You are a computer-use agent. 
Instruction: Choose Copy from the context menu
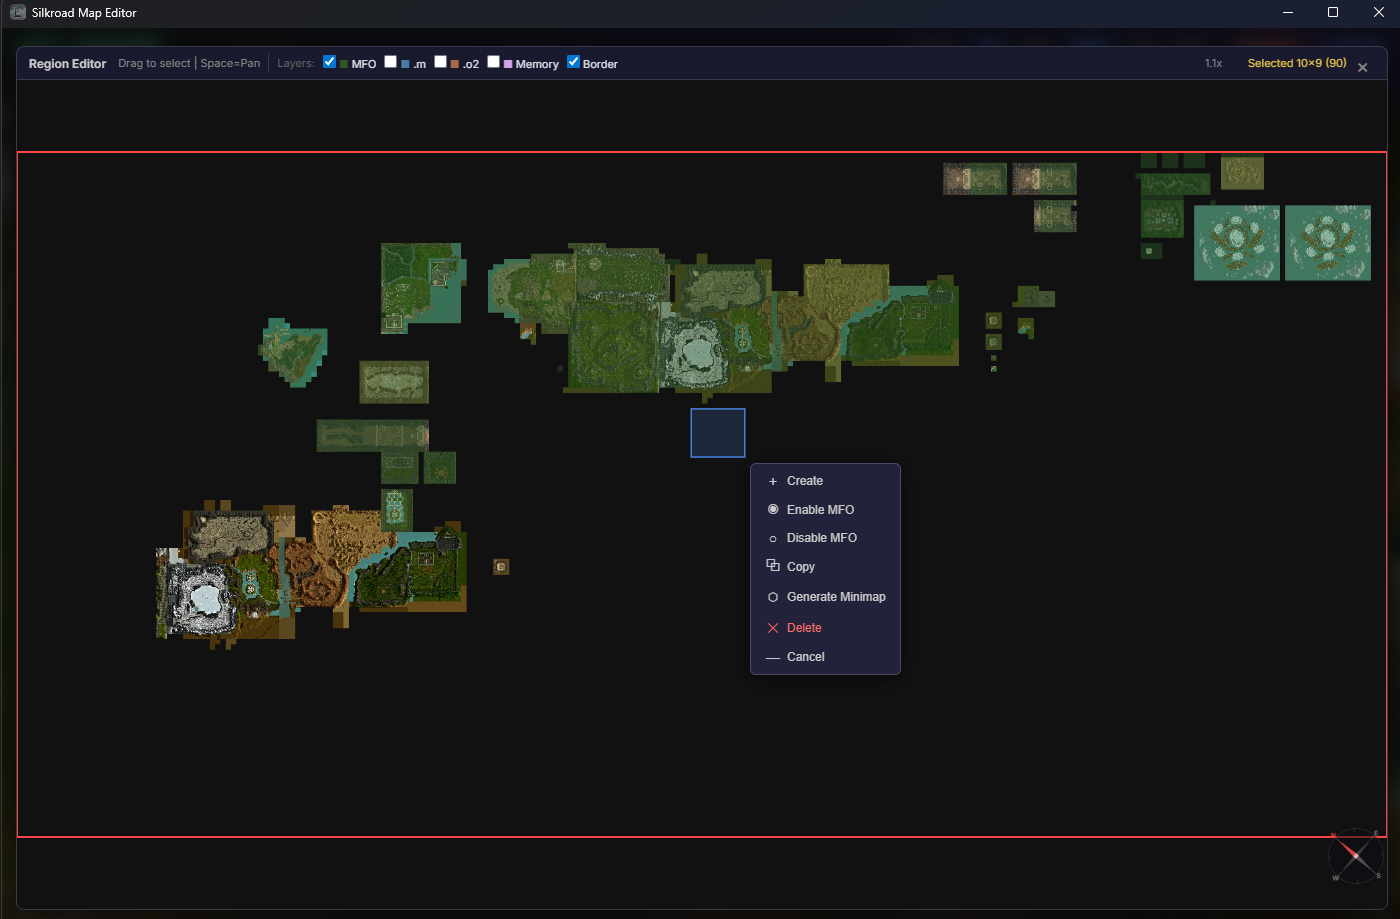point(825,567)
